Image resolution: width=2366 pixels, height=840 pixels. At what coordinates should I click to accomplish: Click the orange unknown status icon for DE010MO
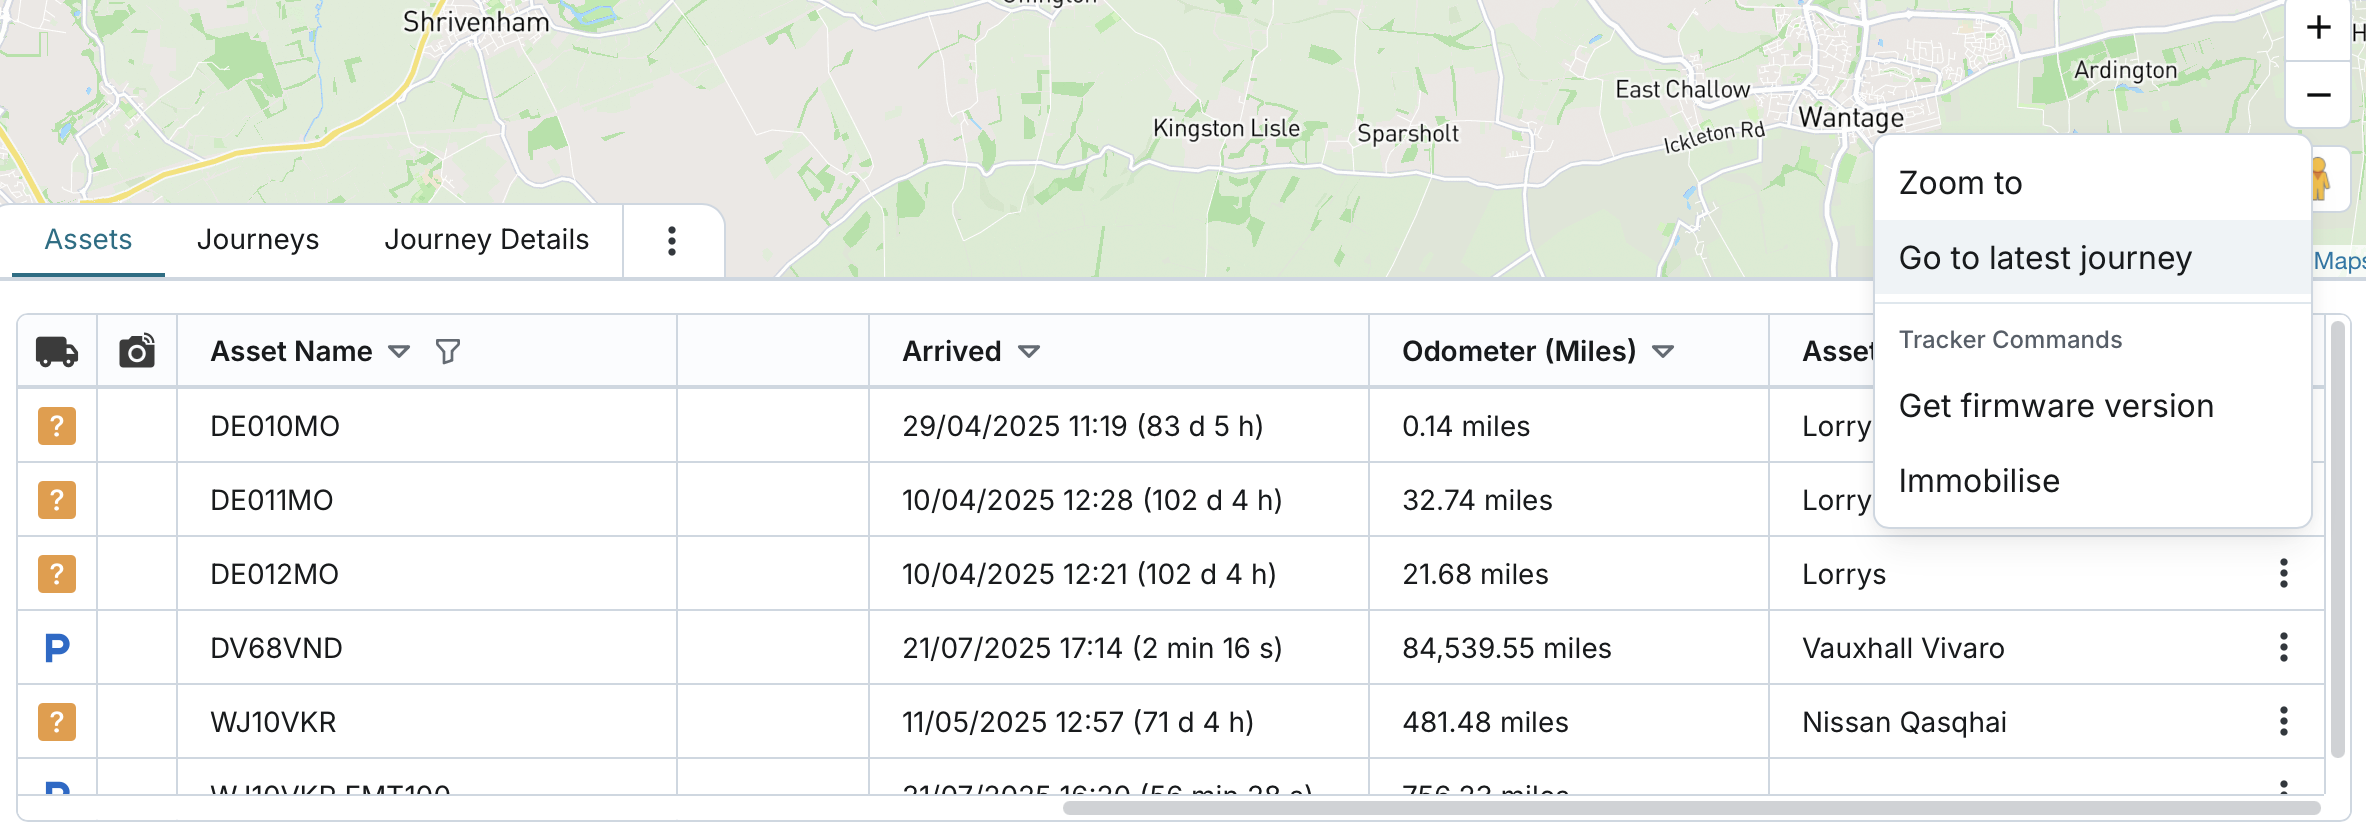(57, 426)
